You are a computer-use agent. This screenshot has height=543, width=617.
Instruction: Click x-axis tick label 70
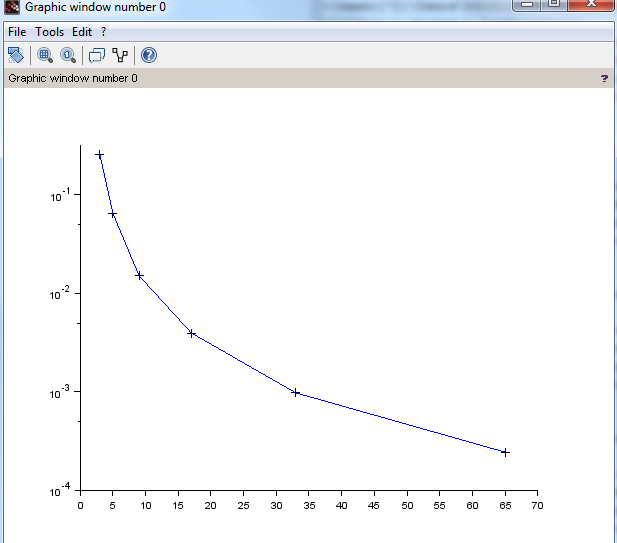[538, 506]
